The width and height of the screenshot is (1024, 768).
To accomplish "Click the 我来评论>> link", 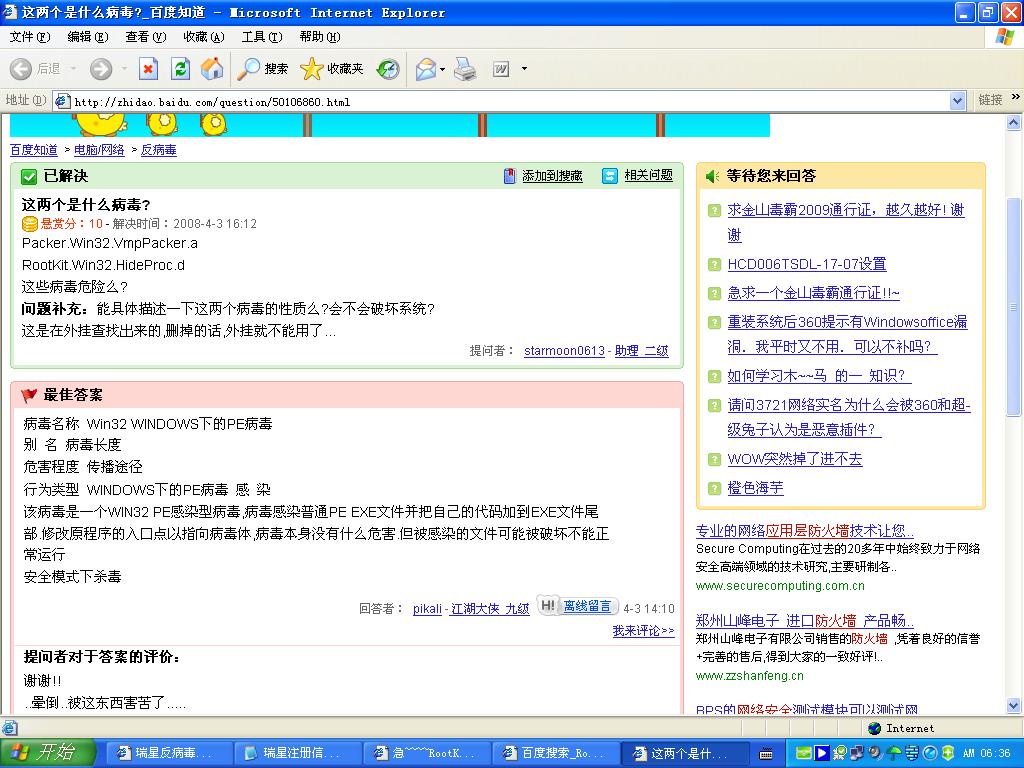I will 643,631.
